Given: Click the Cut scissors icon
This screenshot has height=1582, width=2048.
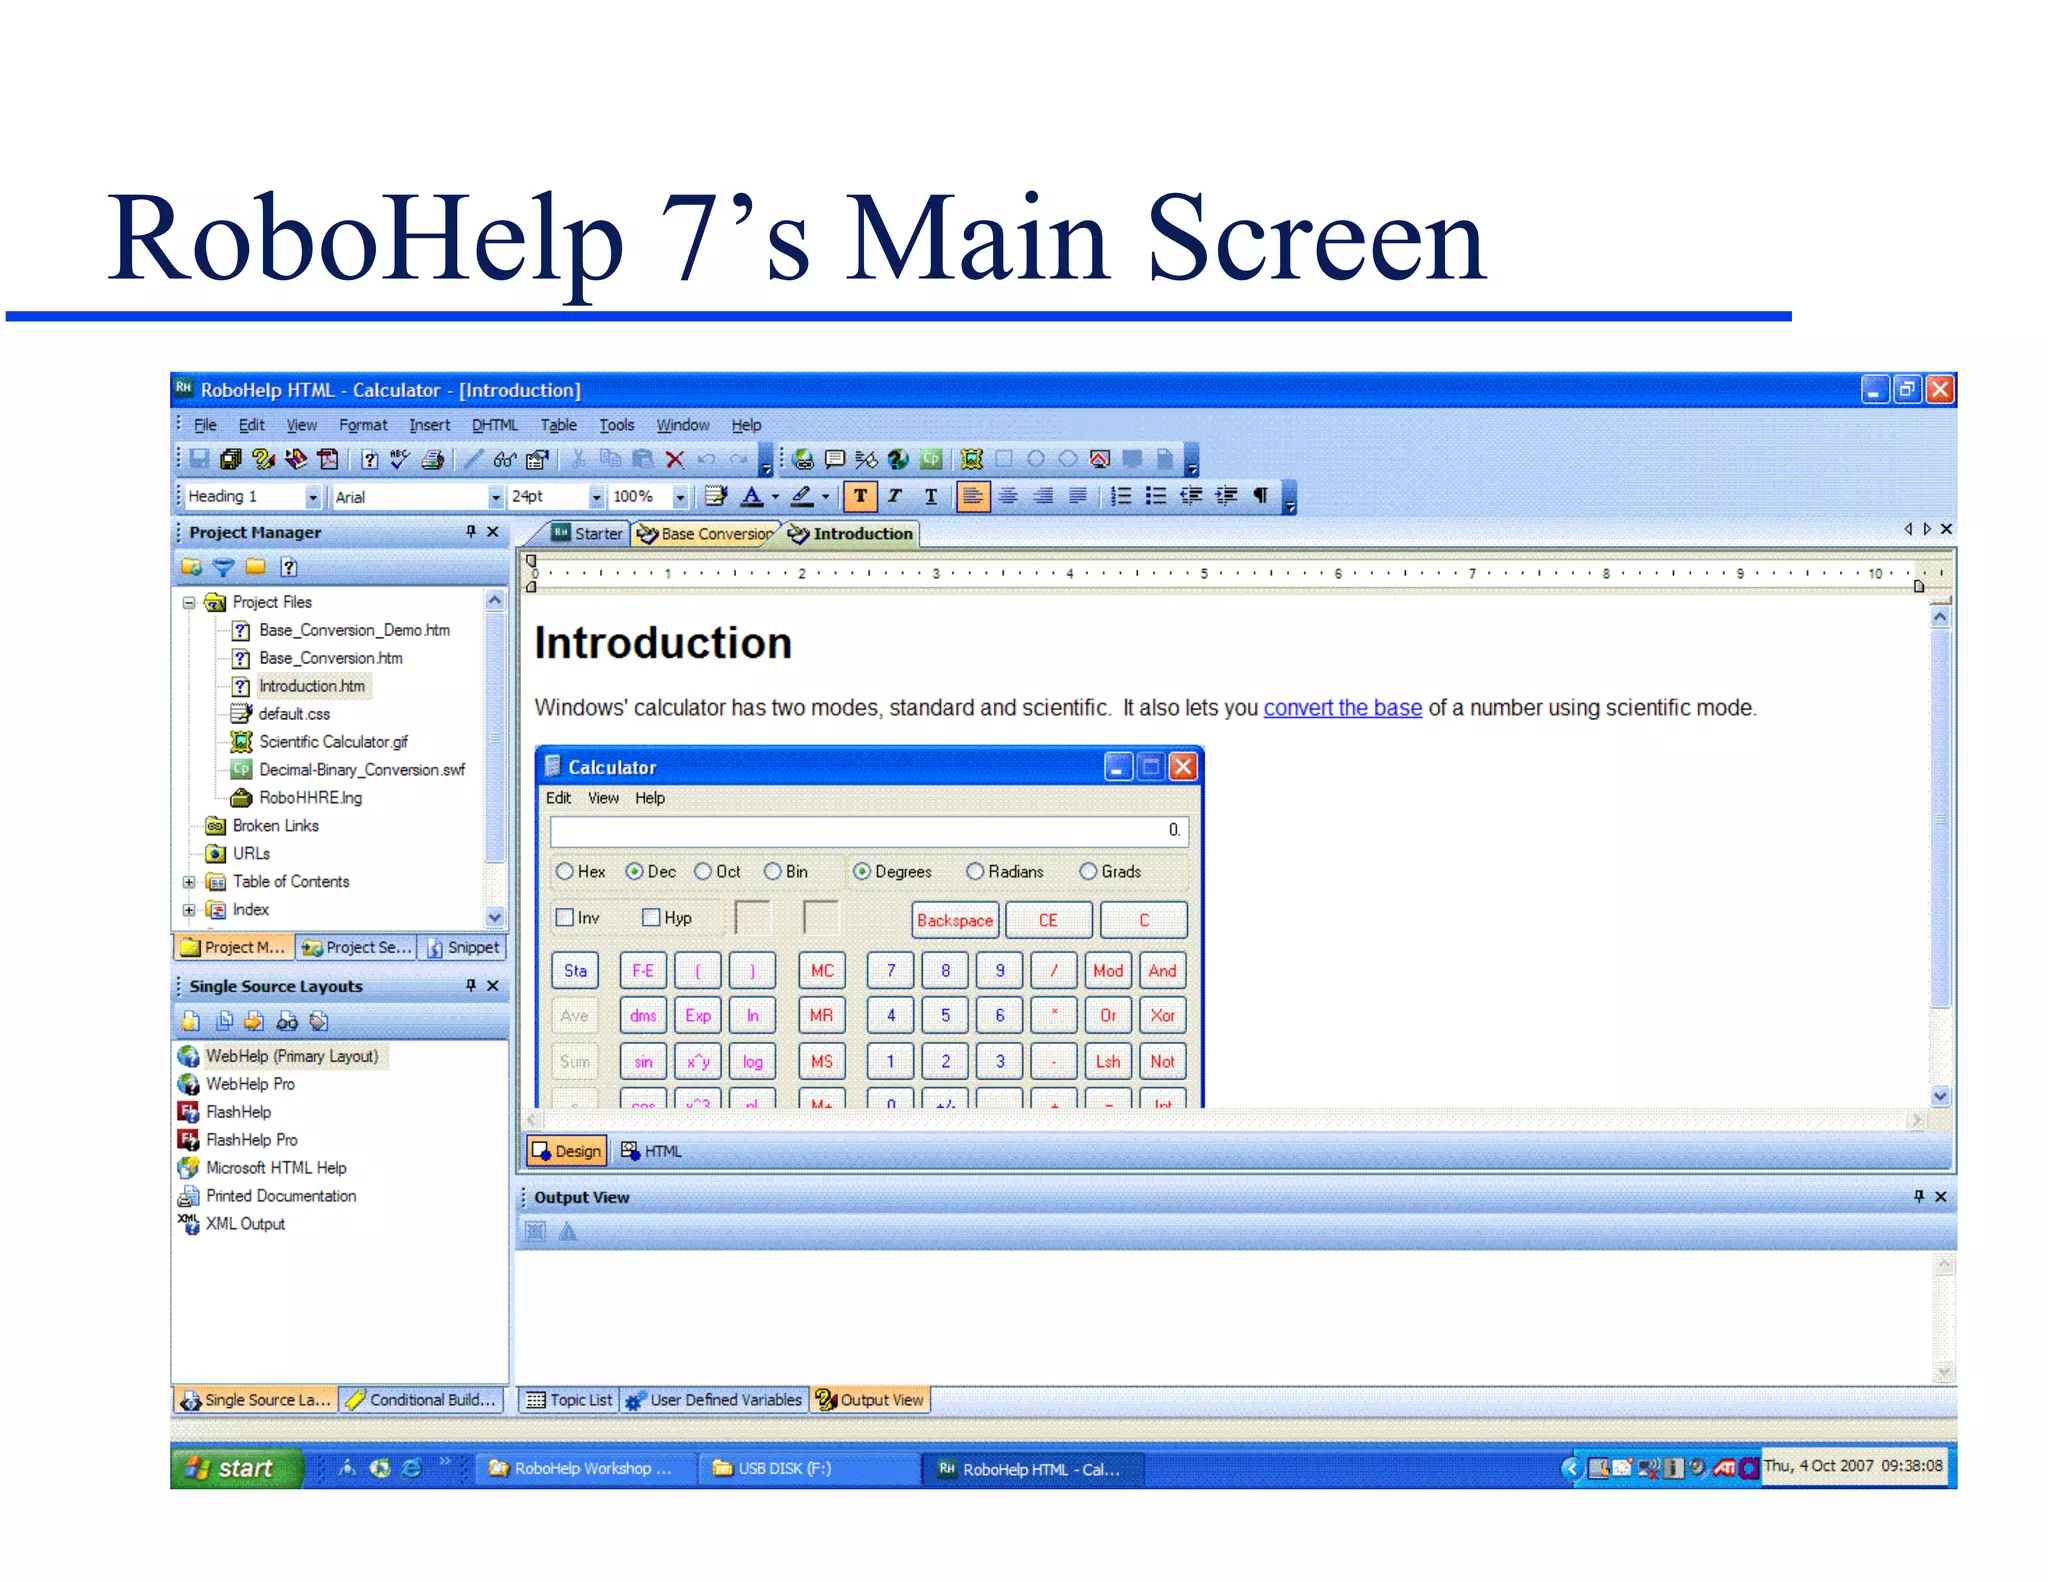Looking at the screenshot, I should pos(578,459).
